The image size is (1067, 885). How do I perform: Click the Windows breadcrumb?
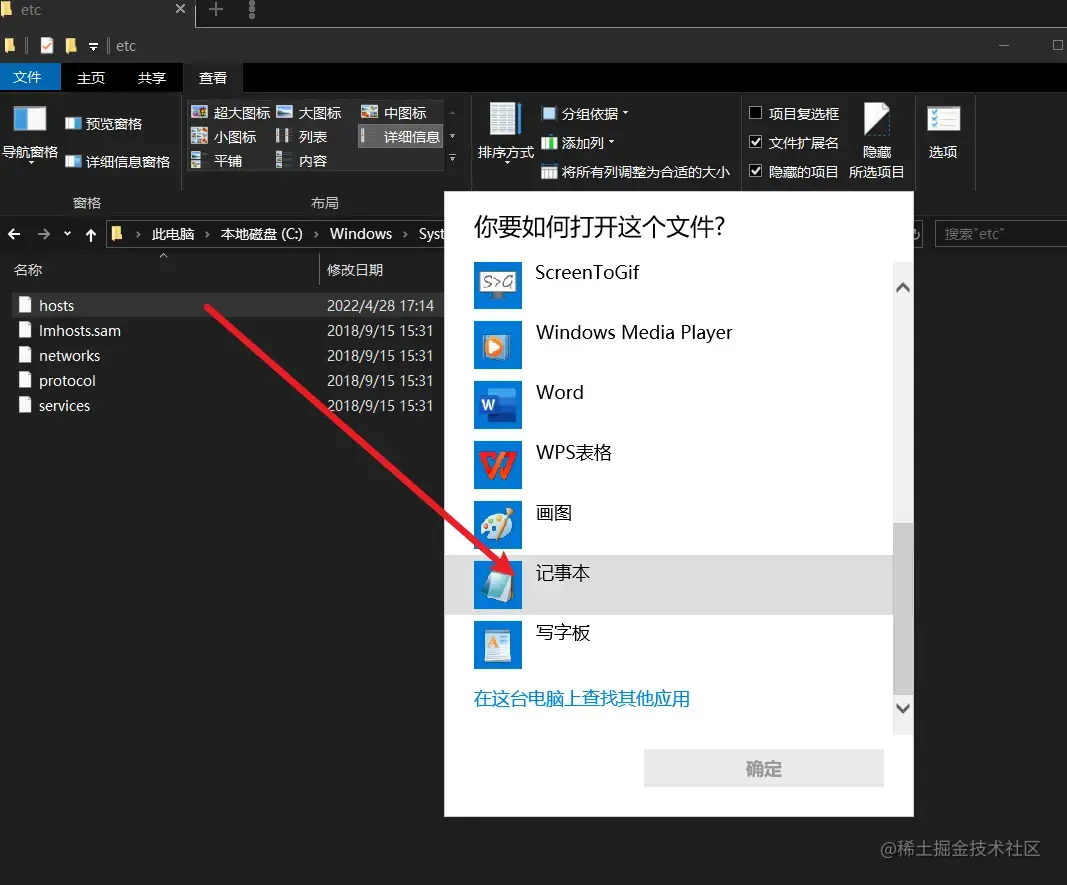[361, 234]
